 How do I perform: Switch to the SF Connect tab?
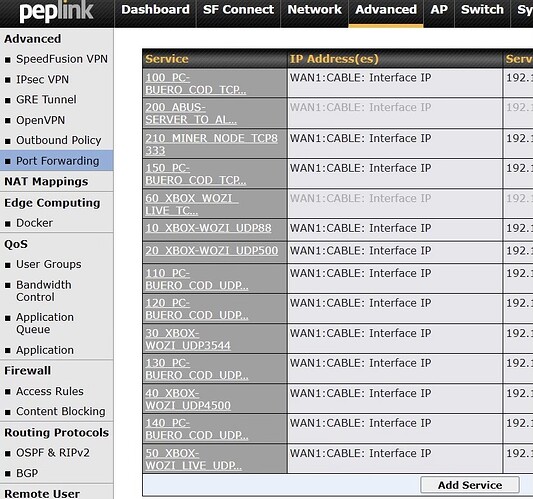238,10
